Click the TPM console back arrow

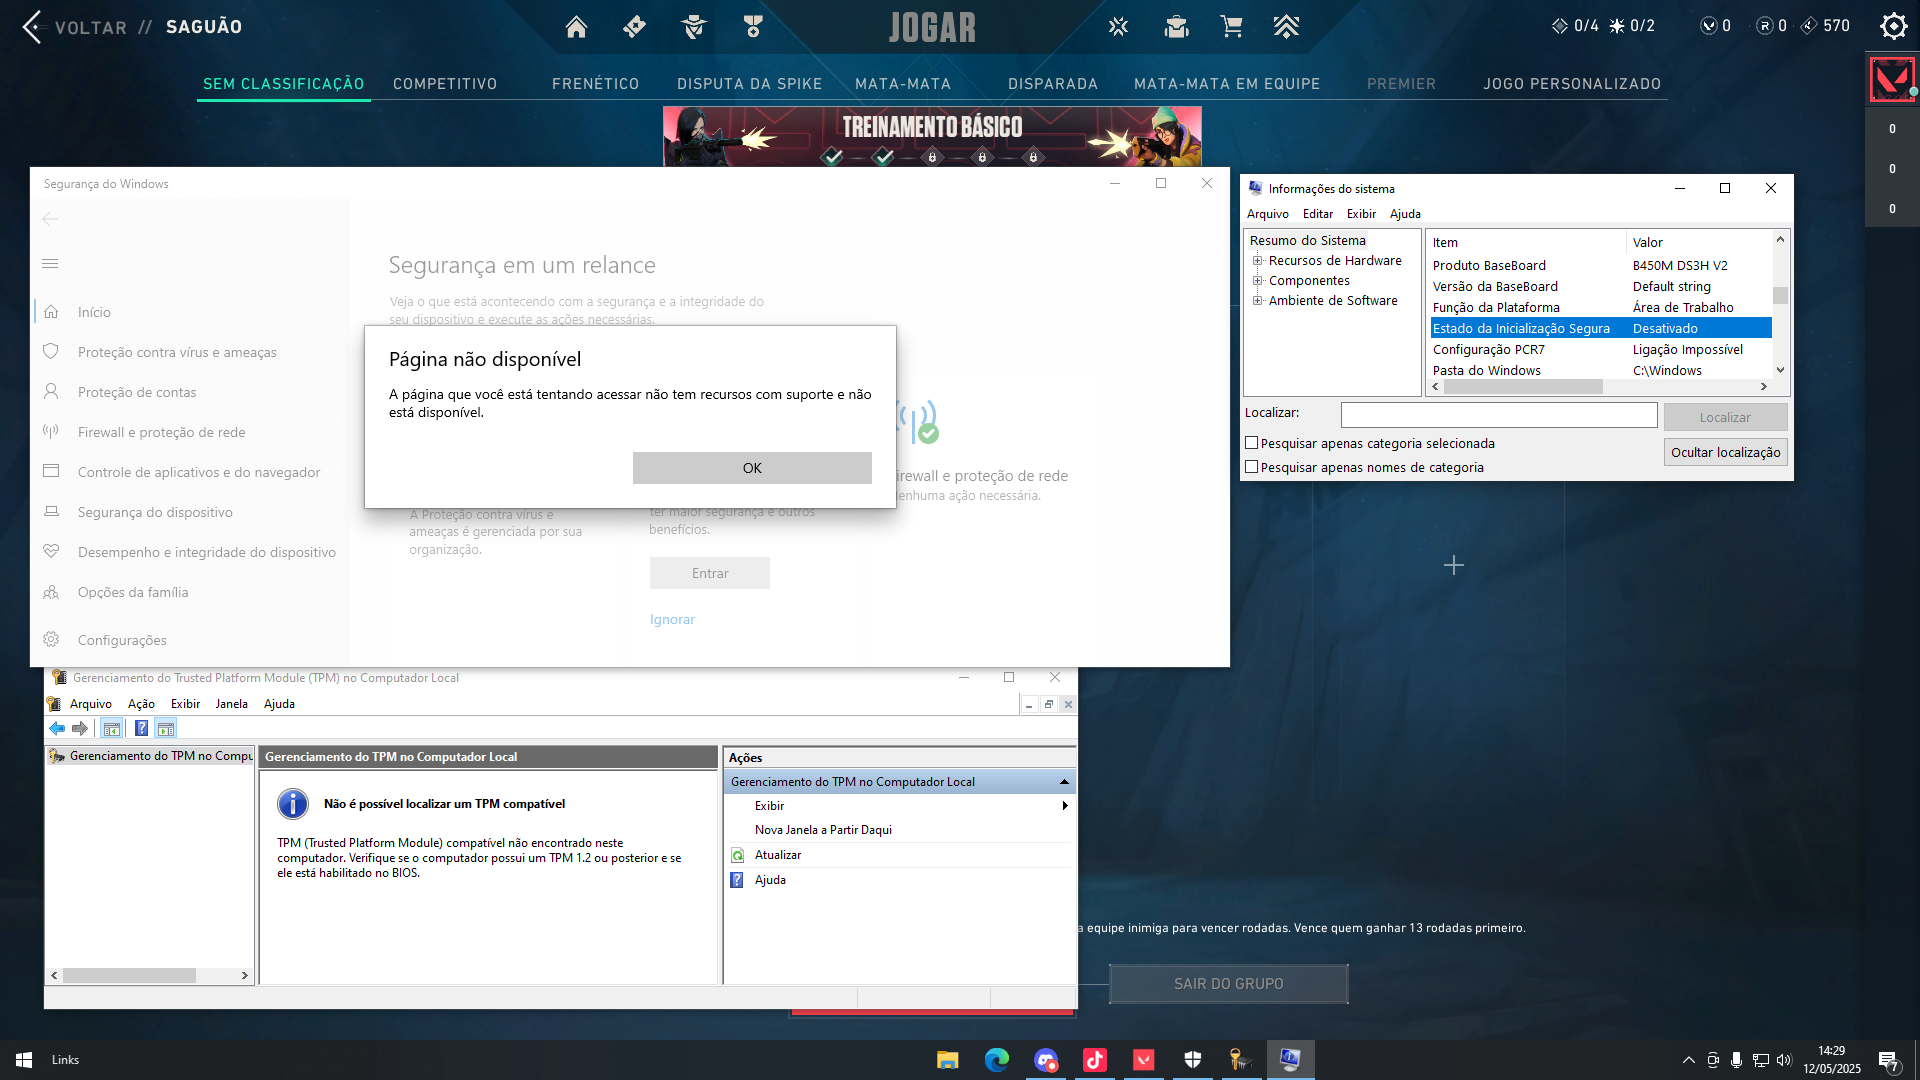58,728
